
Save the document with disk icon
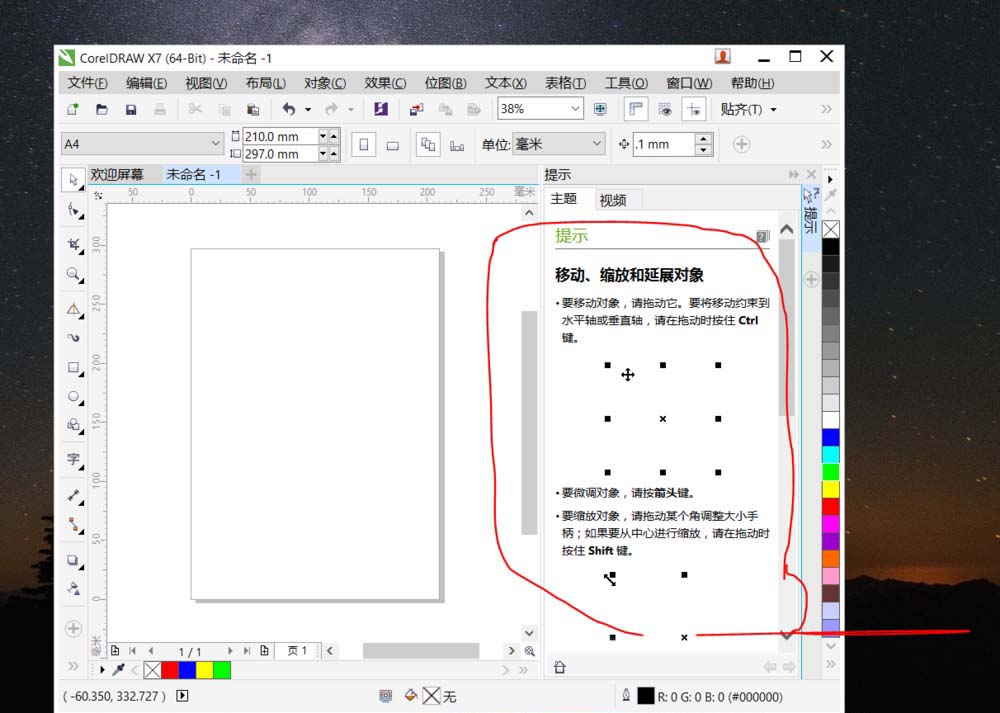pyautogui.click(x=131, y=109)
